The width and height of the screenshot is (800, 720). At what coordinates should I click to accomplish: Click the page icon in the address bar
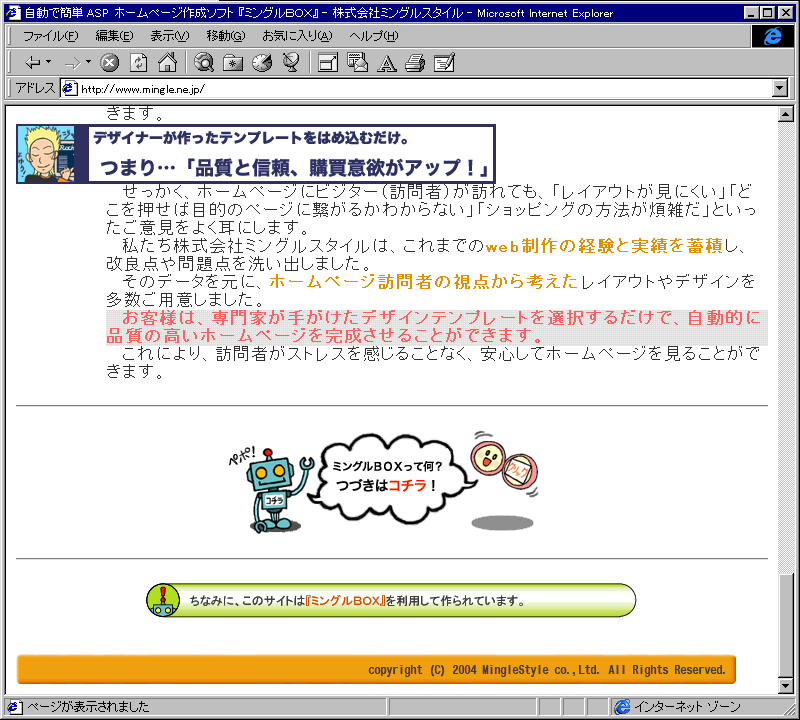[x=69, y=89]
